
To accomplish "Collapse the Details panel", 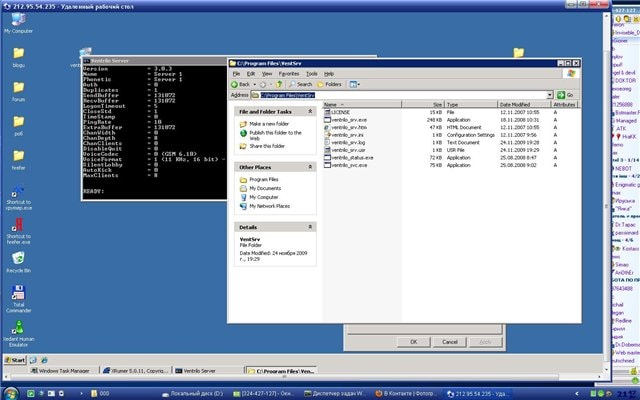I will coord(310,228).
